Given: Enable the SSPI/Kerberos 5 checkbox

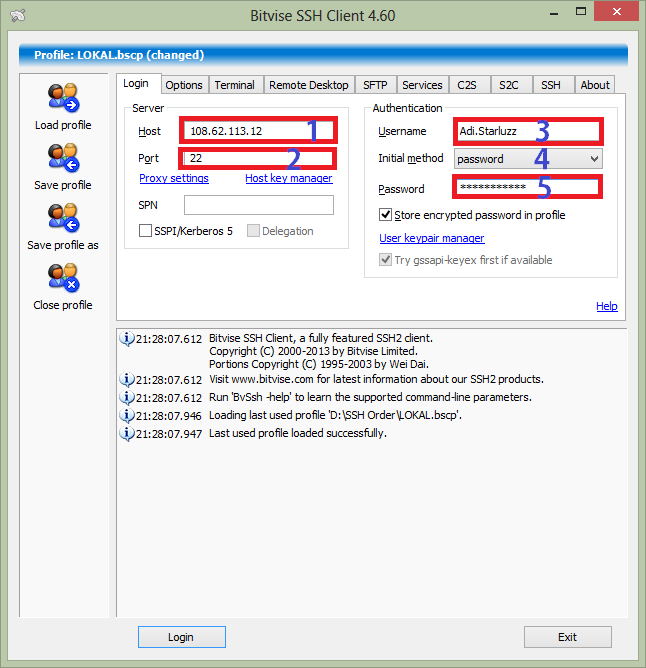Looking at the screenshot, I should pyautogui.click(x=145, y=231).
